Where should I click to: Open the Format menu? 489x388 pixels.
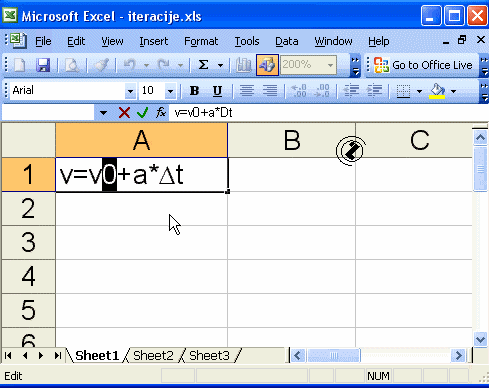pos(201,41)
